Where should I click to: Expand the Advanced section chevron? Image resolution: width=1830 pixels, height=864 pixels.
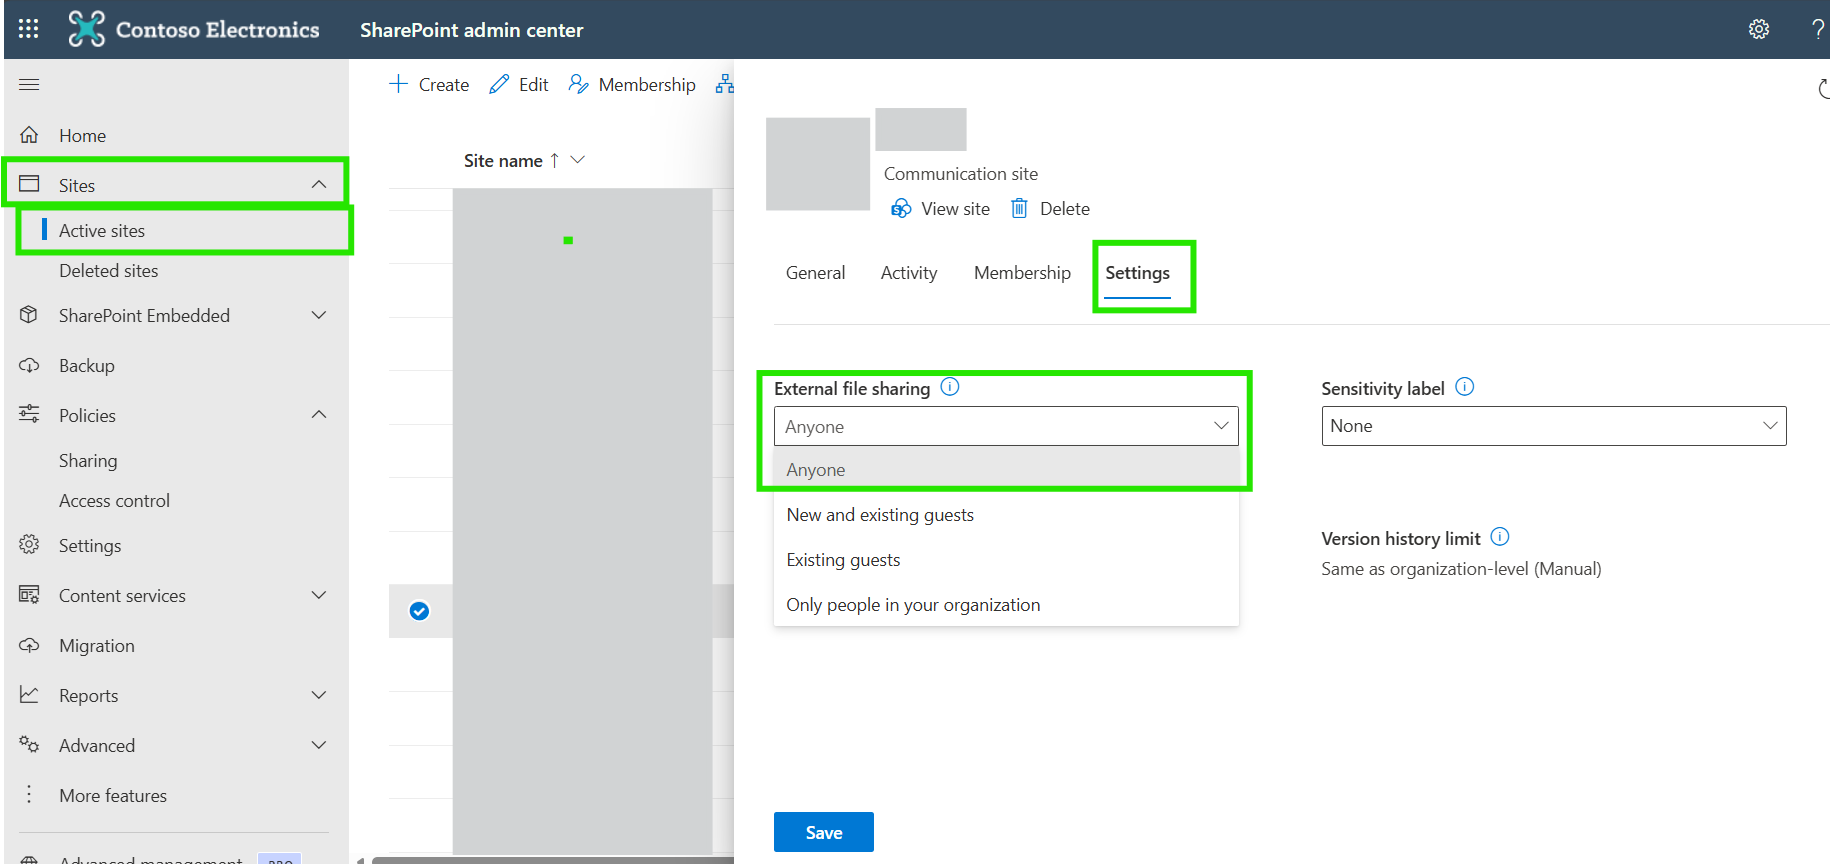coord(319,745)
